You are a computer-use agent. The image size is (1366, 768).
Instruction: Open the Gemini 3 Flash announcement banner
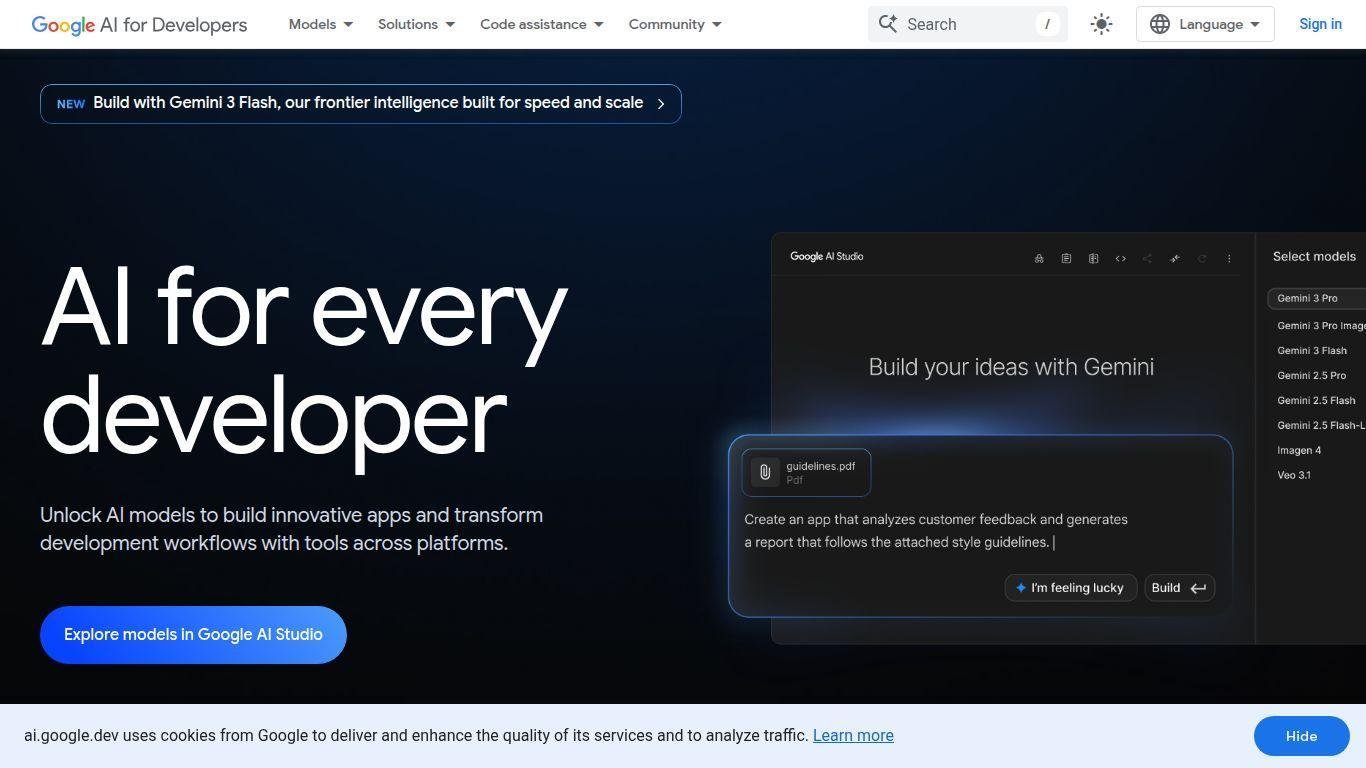[x=360, y=104]
